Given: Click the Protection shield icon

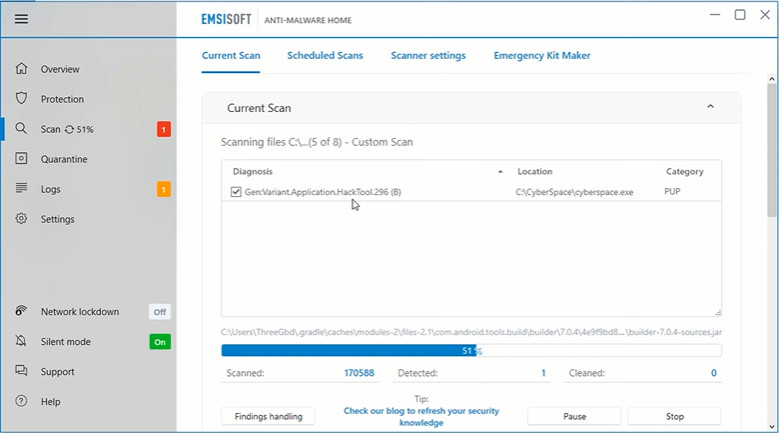Looking at the screenshot, I should click(21, 98).
